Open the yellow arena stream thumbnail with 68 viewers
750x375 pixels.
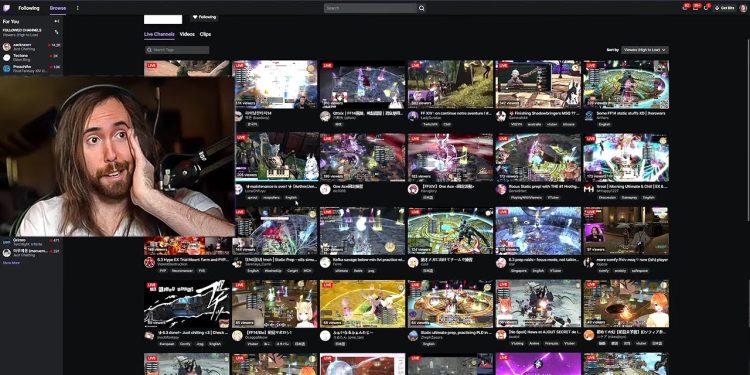click(x=362, y=304)
